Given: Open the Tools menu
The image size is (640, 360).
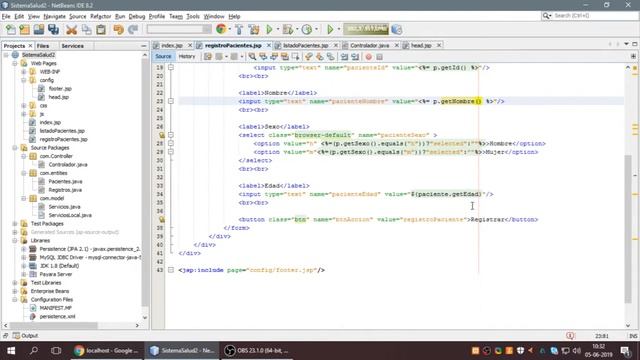Looking at the screenshot, I should pos(193,16).
